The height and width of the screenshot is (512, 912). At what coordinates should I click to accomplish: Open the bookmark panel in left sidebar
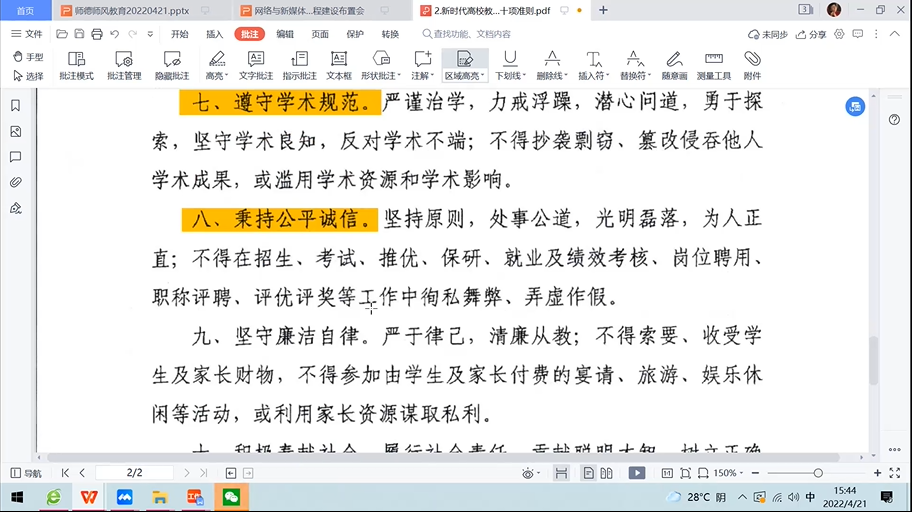click(15, 106)
